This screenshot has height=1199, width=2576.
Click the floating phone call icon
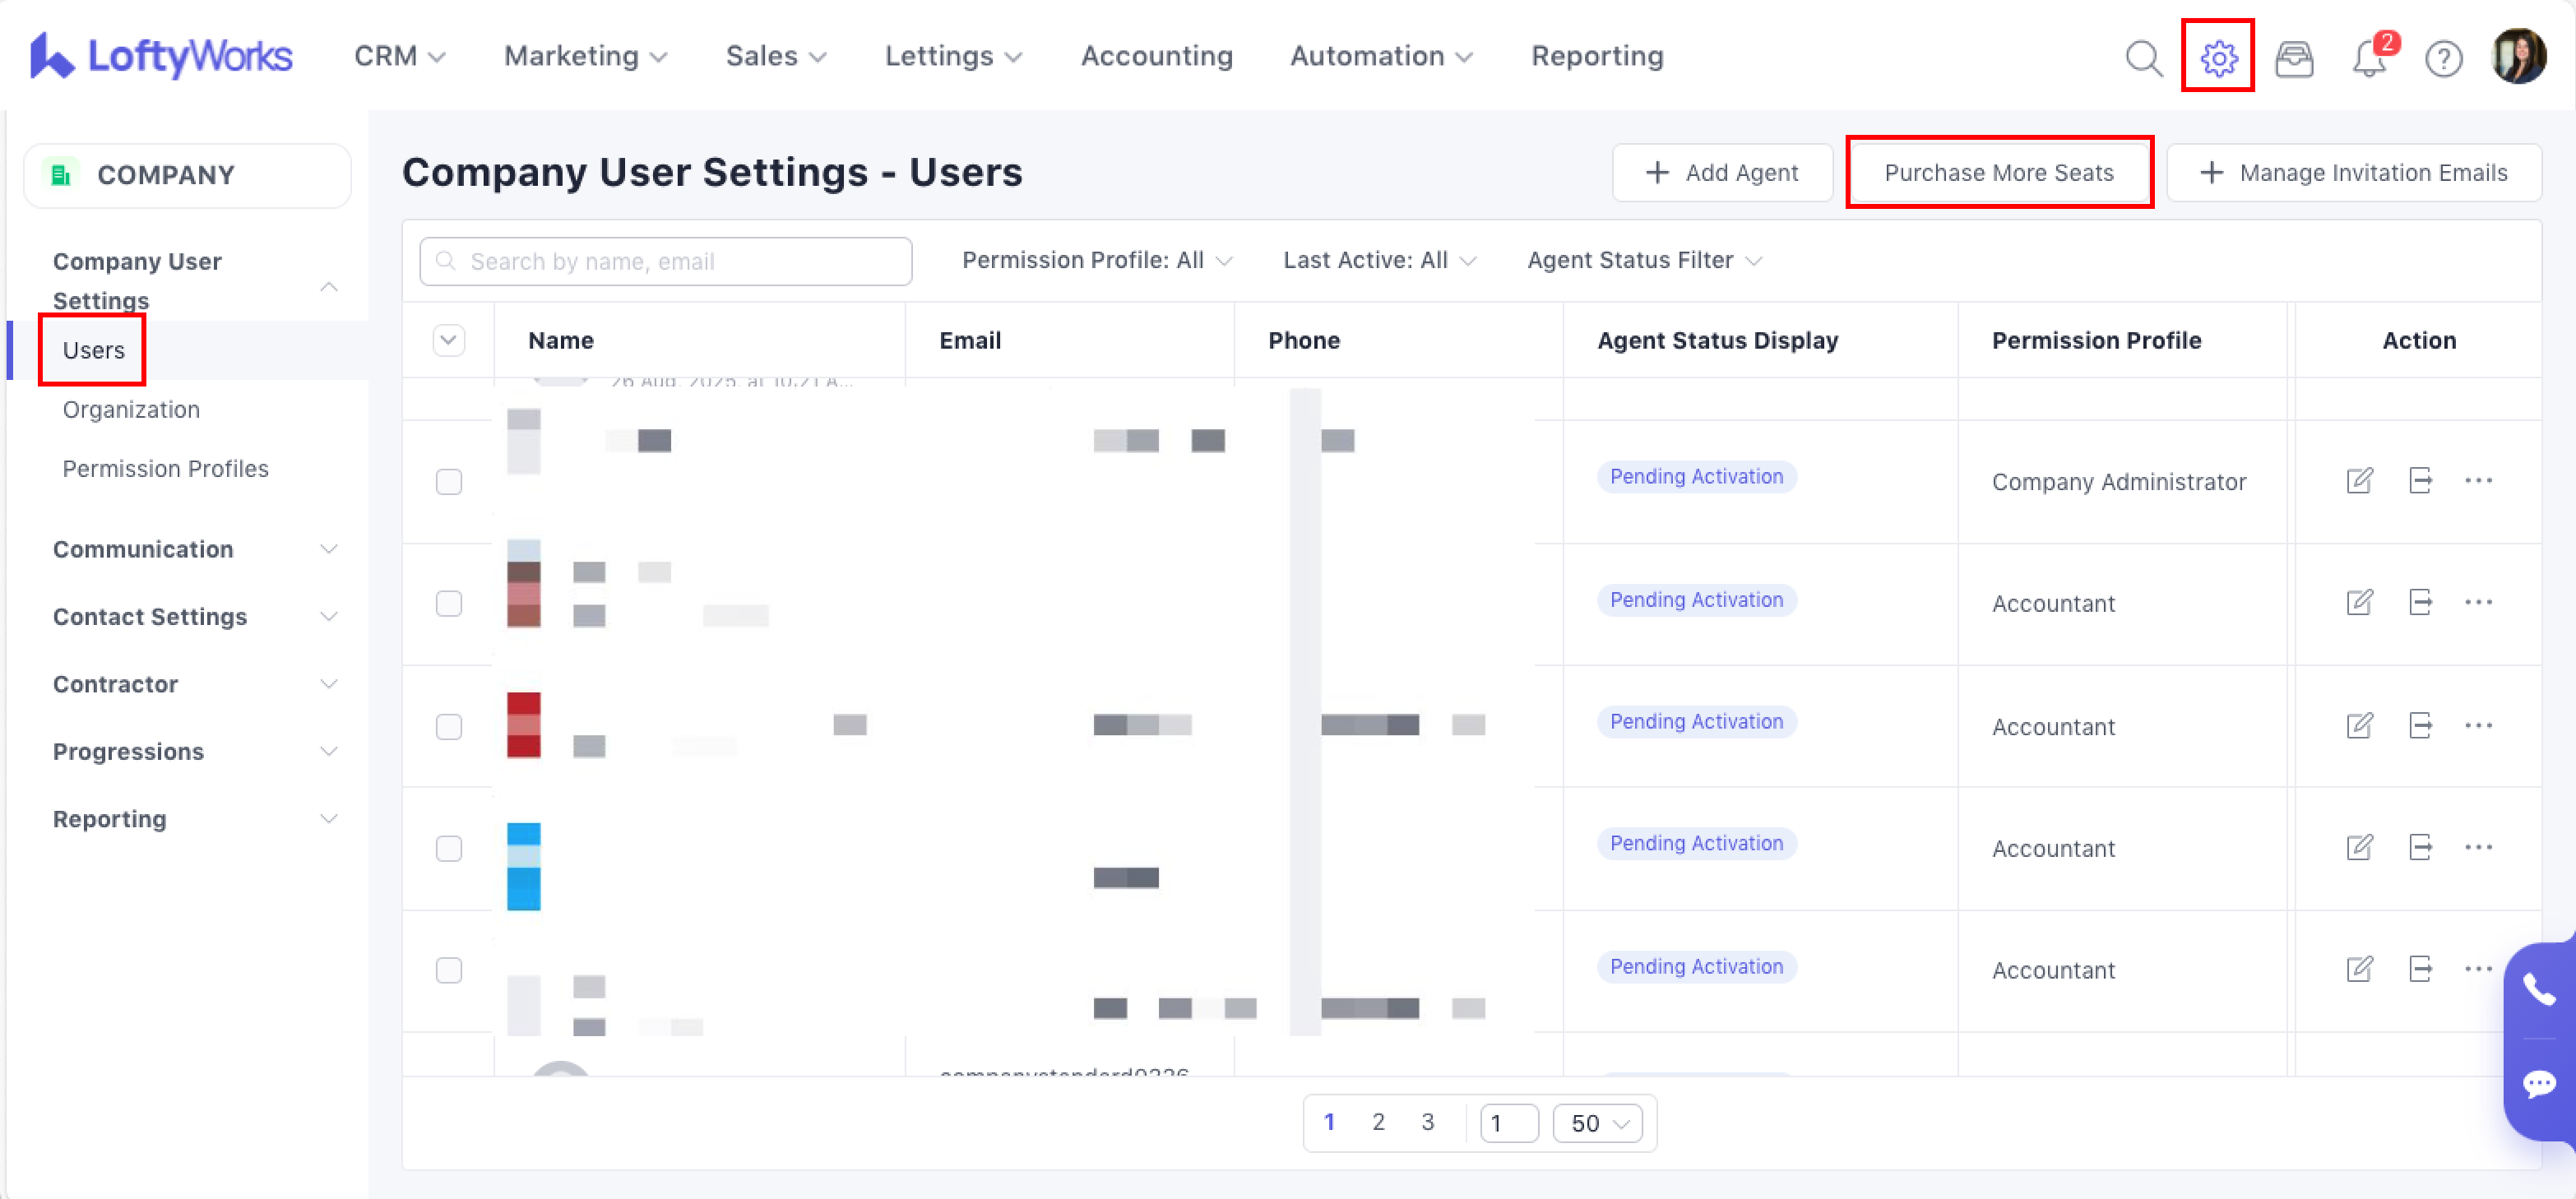[x=2538, y=990]
